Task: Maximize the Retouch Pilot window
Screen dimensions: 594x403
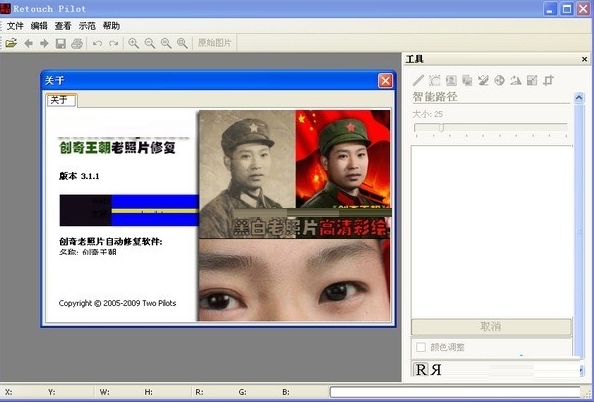Action: tap(567, 8)
